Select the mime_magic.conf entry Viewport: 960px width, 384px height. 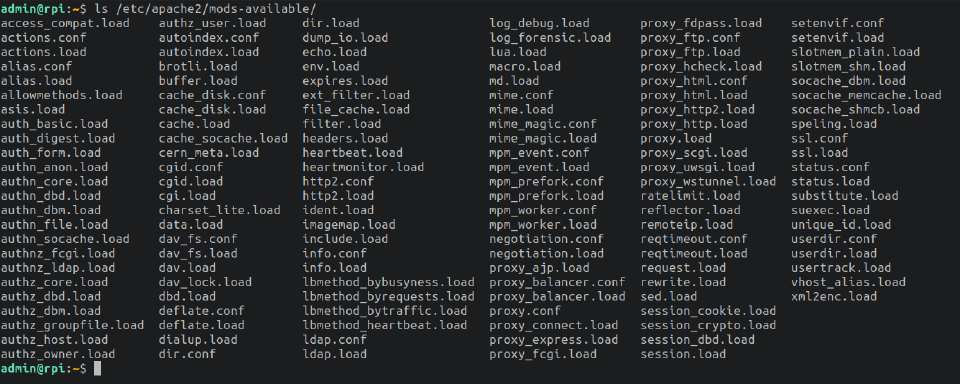coord(542,124)
